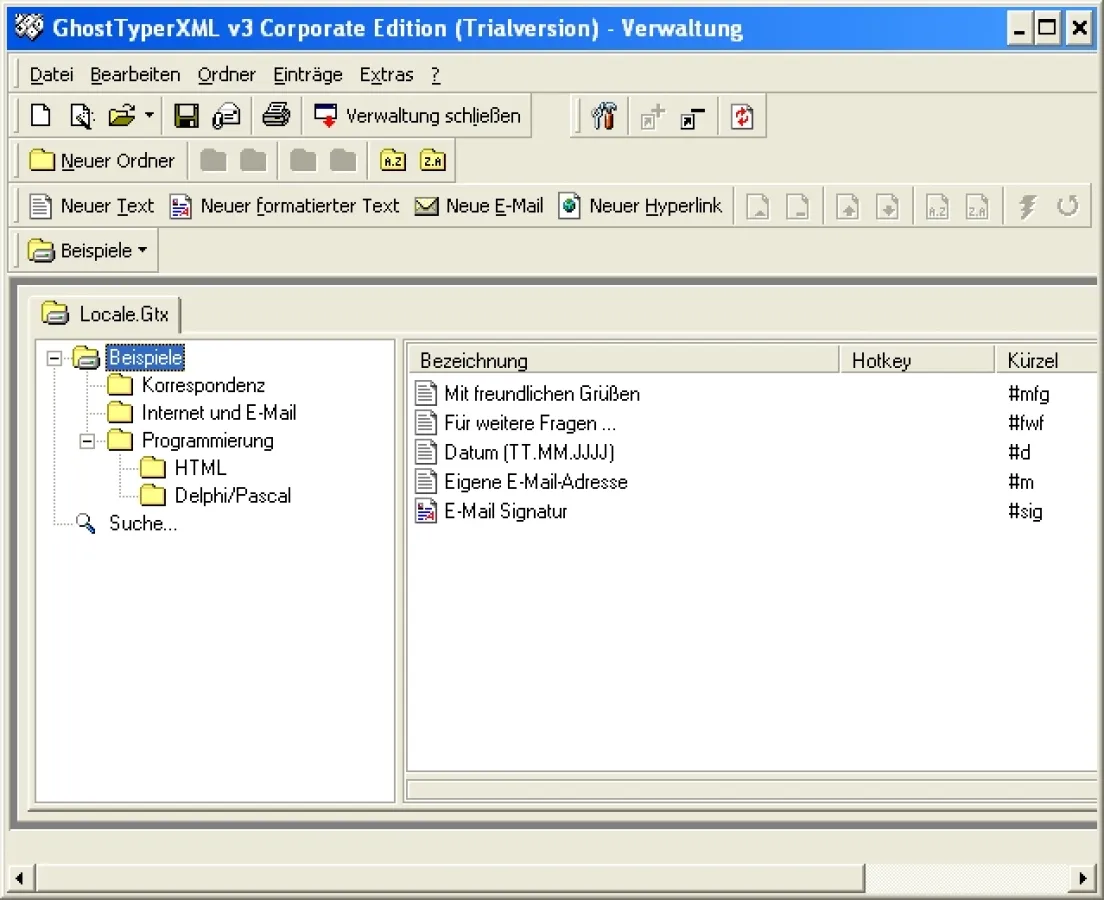Open dropdown arrow beside Open folder icon
The image size is (1104, 900).
[149, 116]
